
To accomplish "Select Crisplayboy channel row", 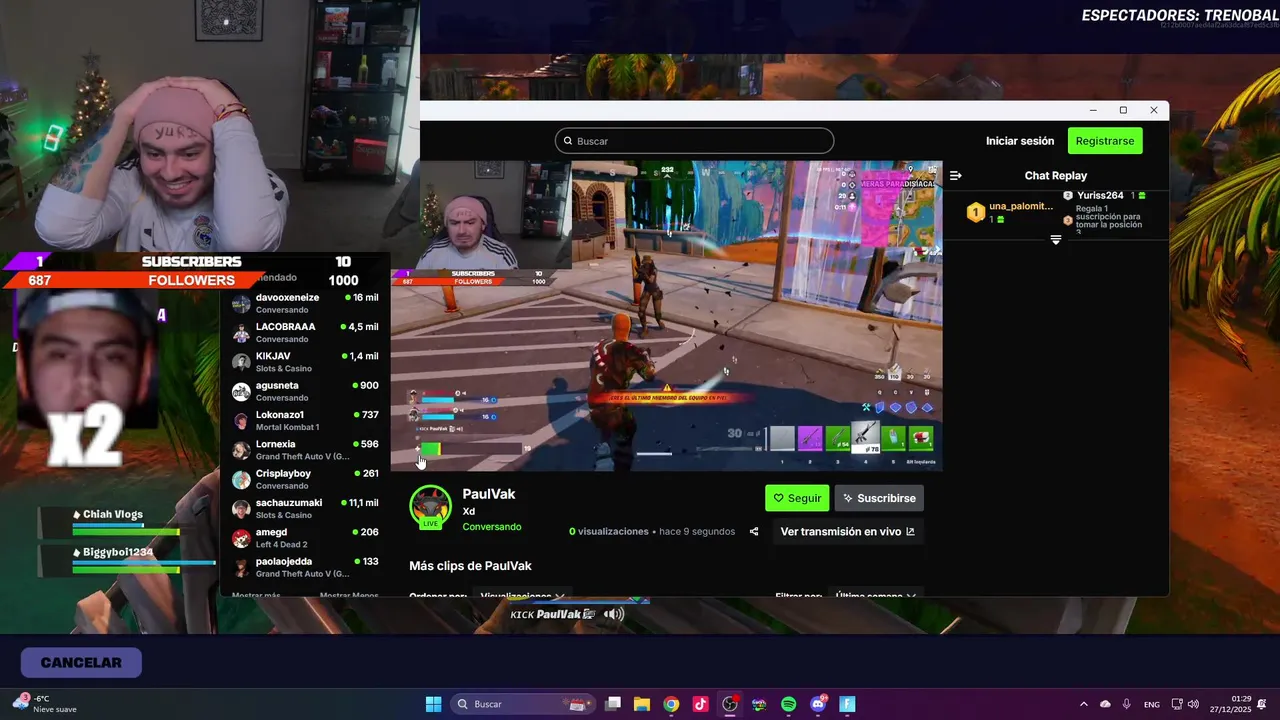I will click(304, 480).
